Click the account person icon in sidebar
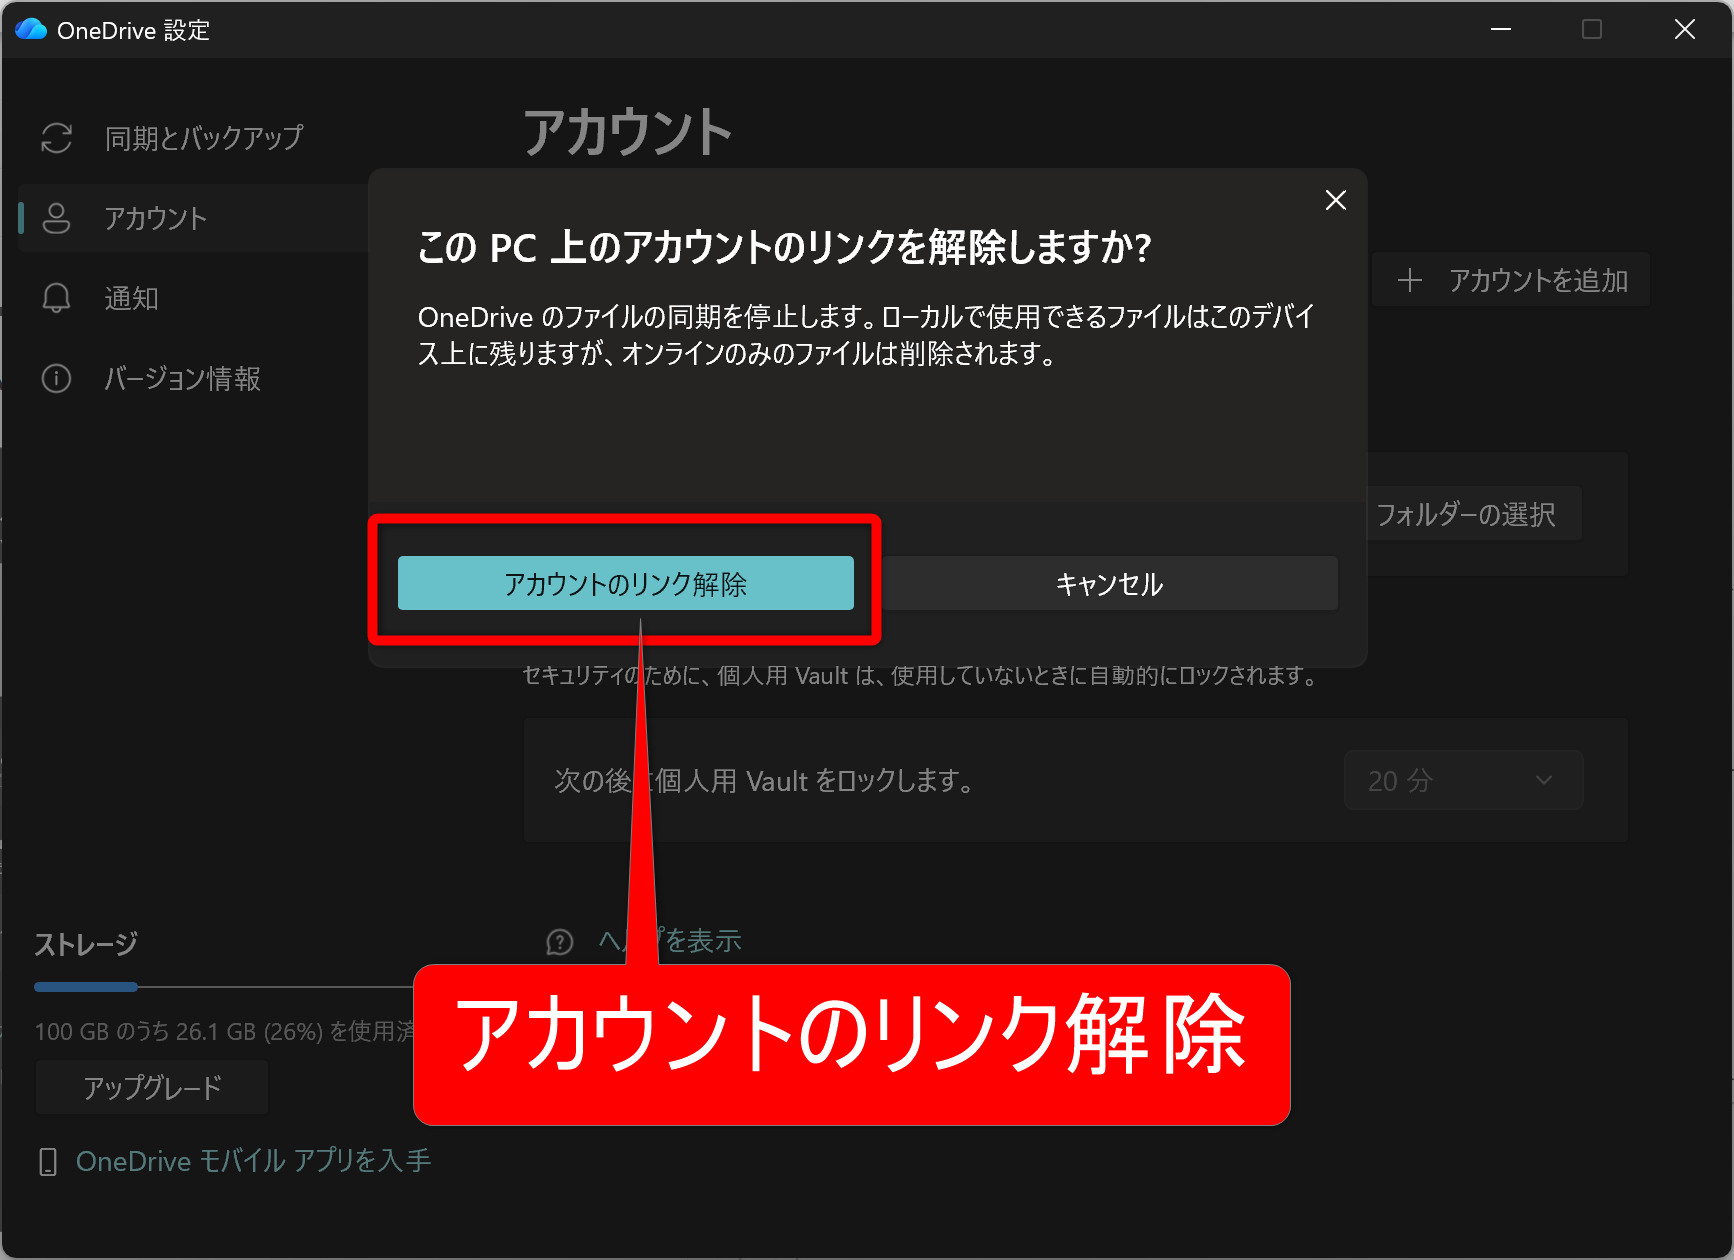1734x1260 pixels. pyautogui.click(x=57, y=218)
